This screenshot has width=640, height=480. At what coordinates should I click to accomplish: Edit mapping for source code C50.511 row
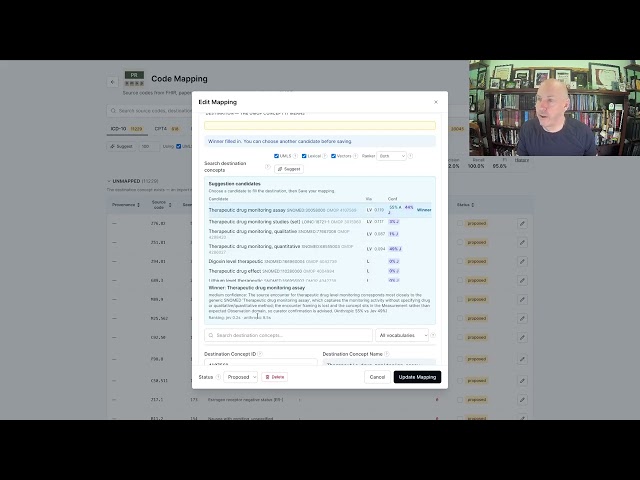click(x=522, y=380)
